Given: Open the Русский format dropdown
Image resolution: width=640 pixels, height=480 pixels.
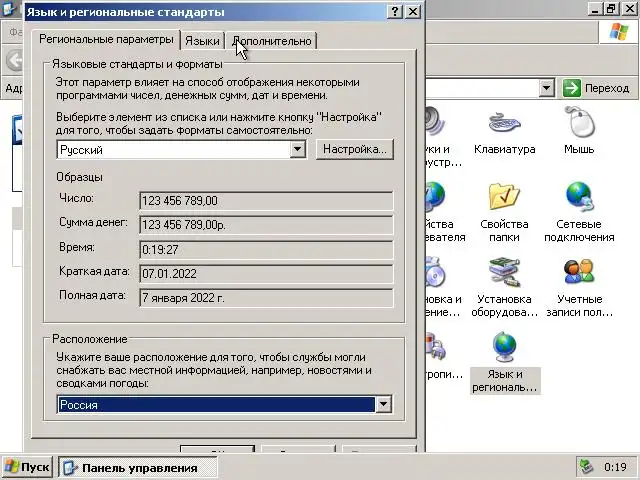Looking at the screenshot, I should pyautogui.click(x=298, y=149).
